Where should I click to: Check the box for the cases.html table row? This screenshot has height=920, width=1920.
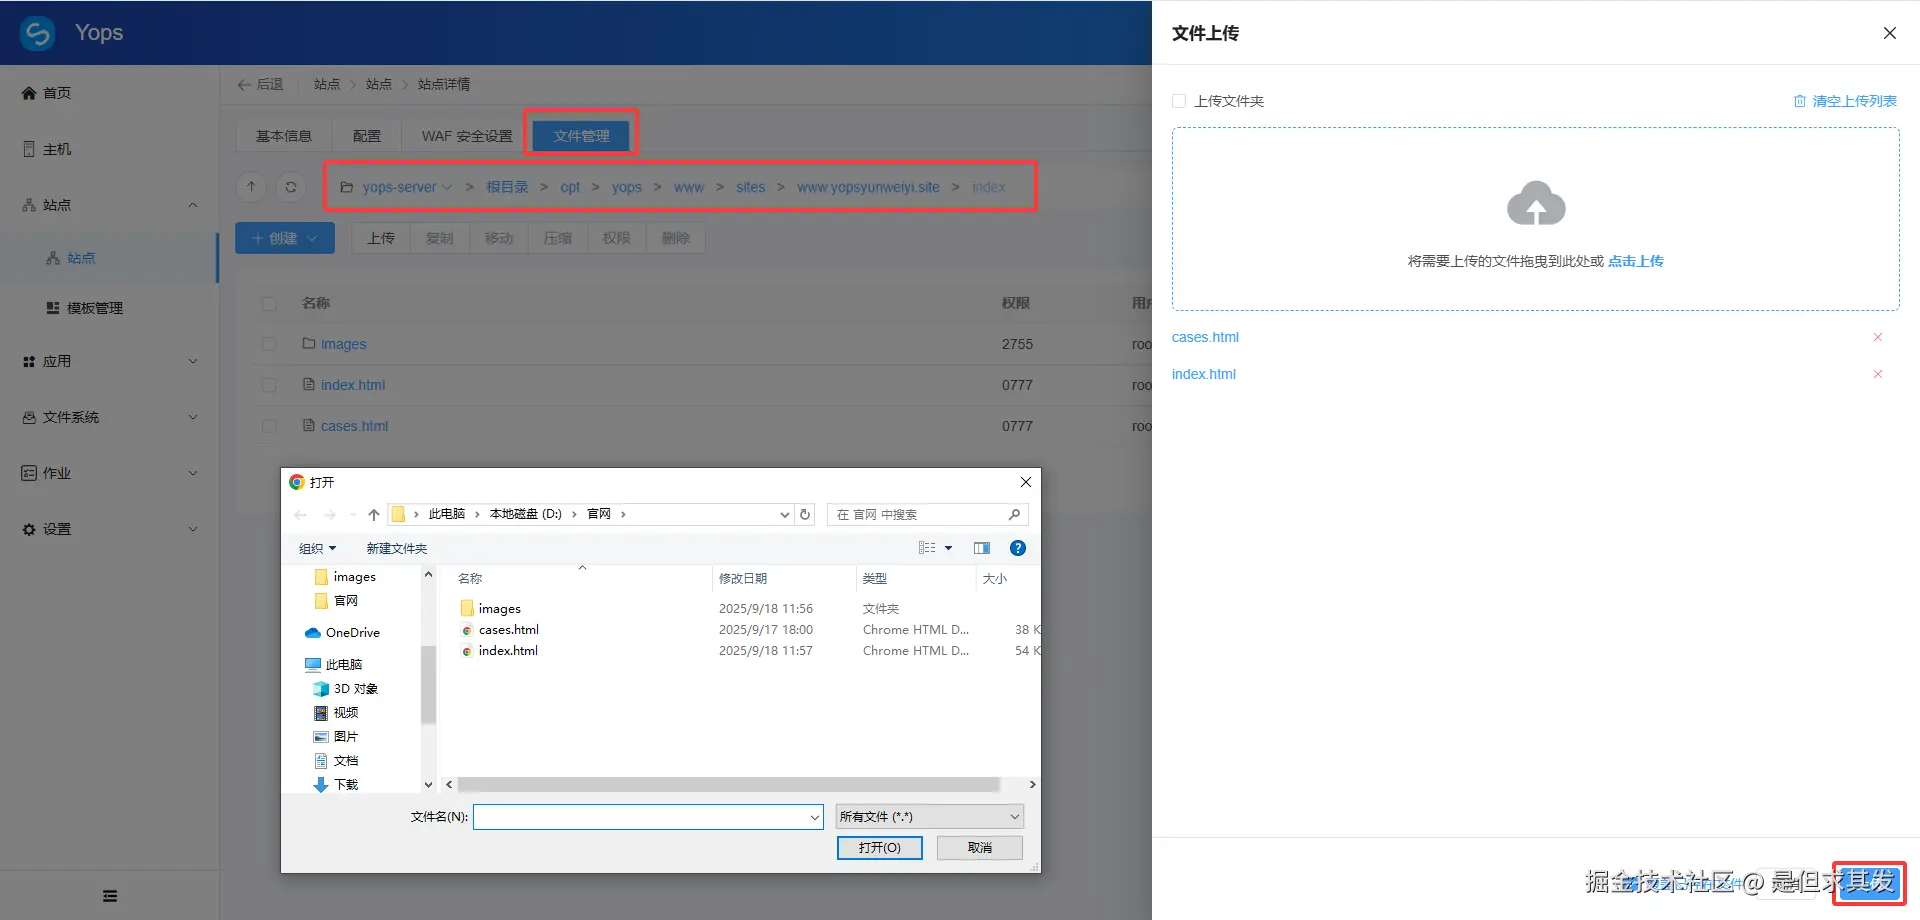pyautogui.click(x=269, y=426)
